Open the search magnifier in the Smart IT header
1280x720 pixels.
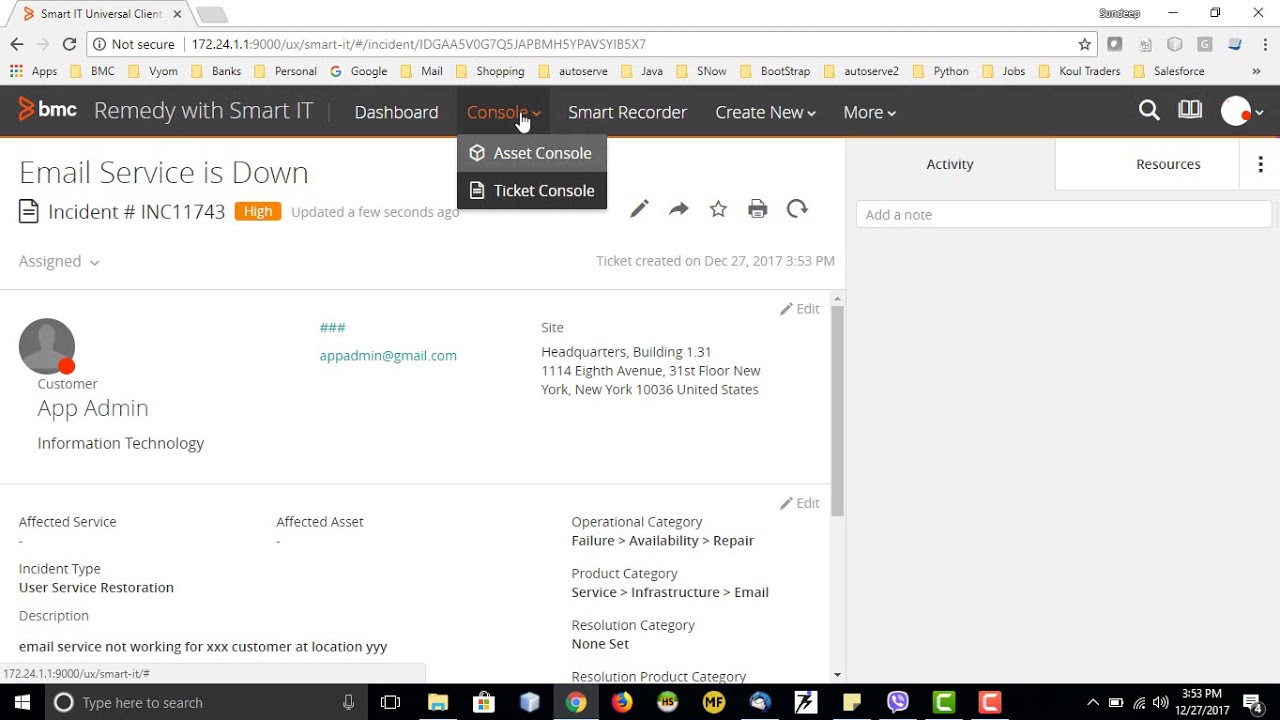click(1149, 111)
